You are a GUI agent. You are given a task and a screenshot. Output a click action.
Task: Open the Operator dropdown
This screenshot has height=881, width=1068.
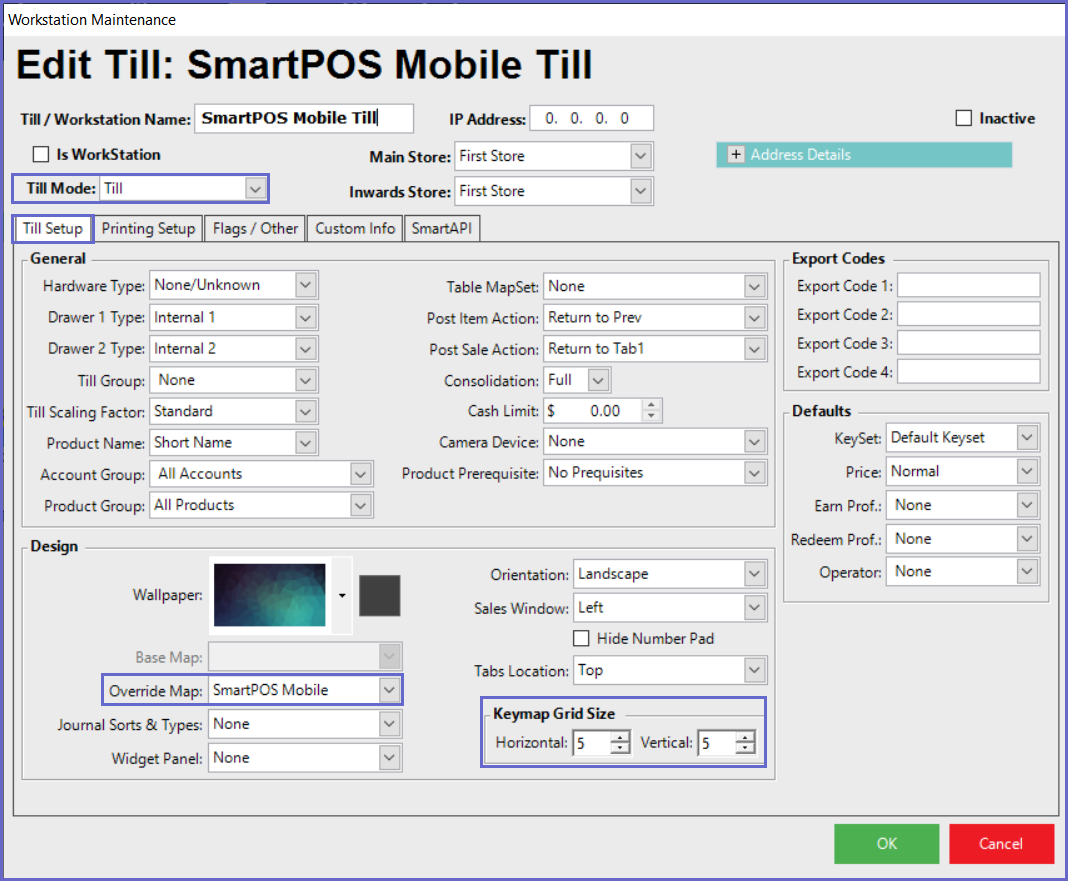tap(1027, 572)
